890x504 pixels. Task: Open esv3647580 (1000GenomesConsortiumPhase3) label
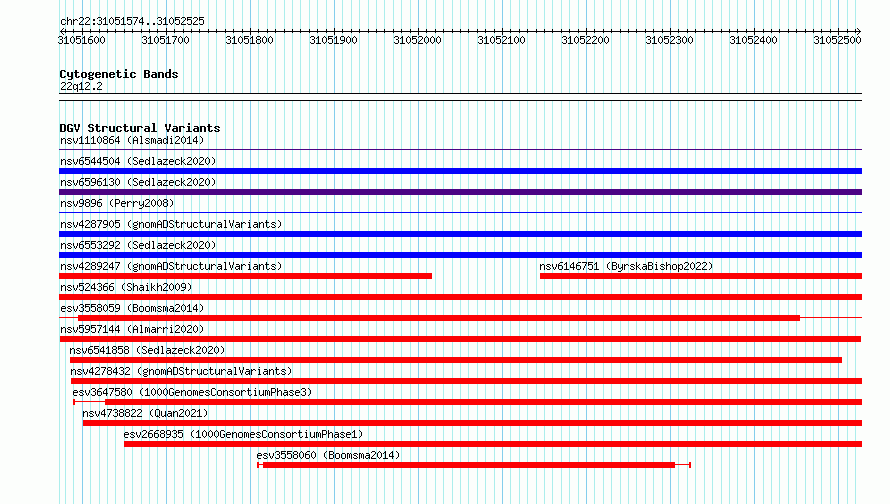[192, 392]
